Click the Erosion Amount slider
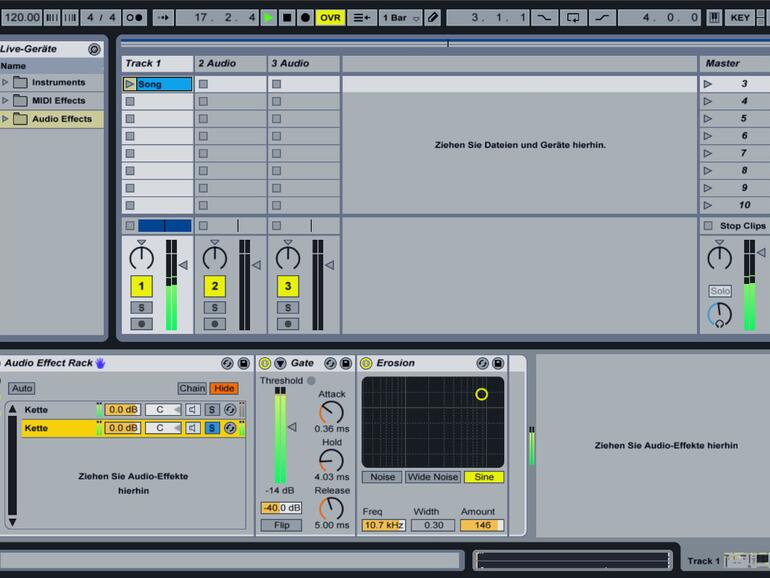 [482, 525]
